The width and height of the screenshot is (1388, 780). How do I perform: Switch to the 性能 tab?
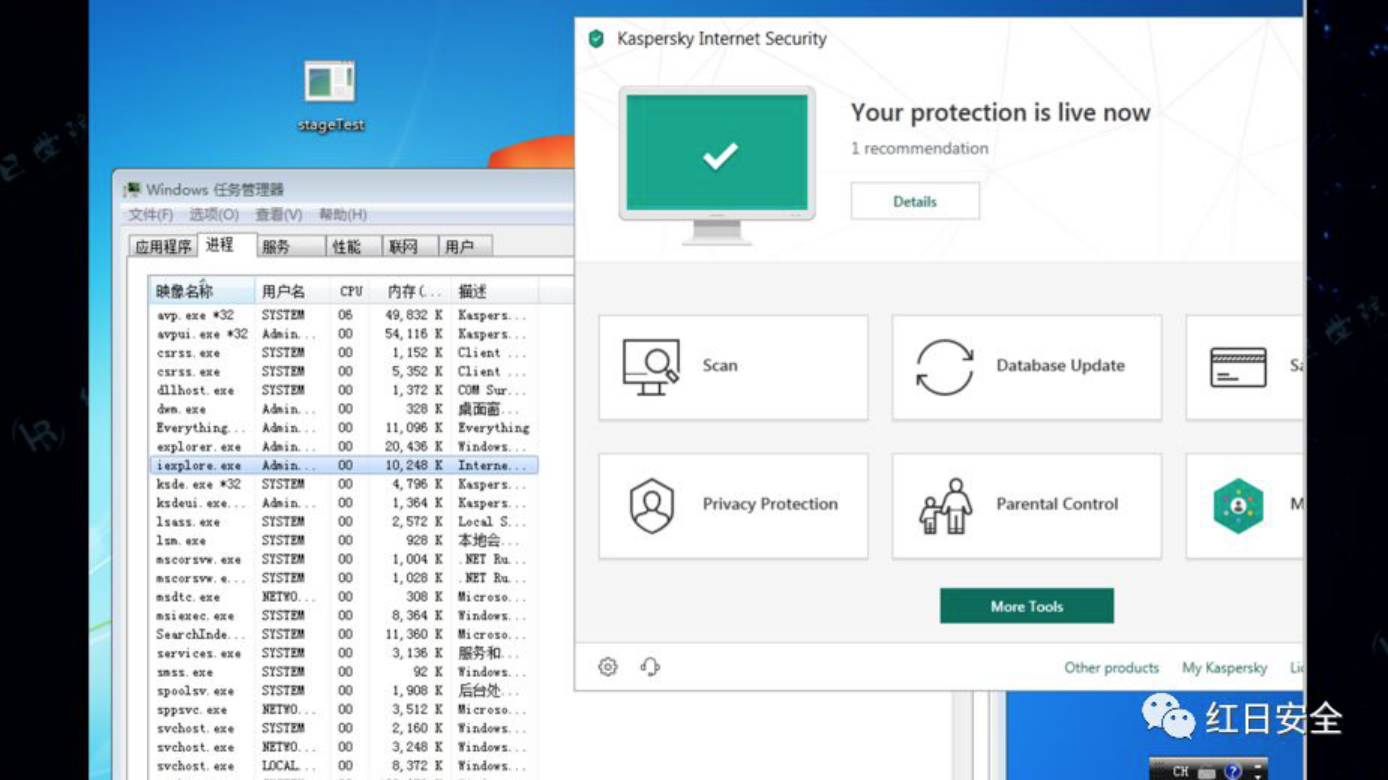[x=354, y=247]
